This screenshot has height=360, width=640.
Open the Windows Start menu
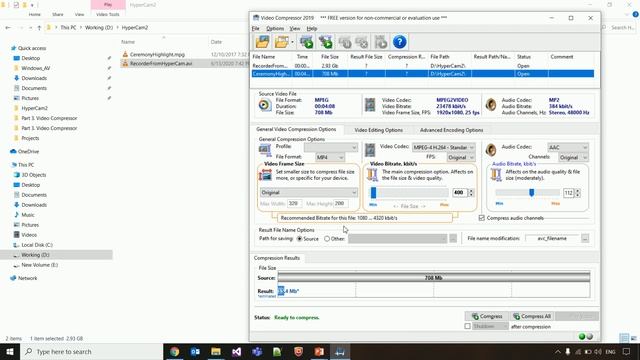tap(10, 351)
